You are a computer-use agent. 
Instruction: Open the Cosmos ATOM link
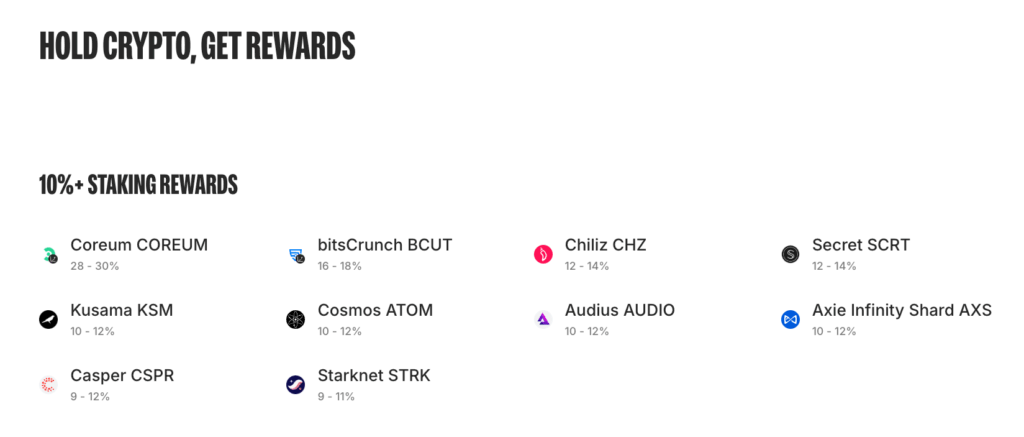[376, 310]
